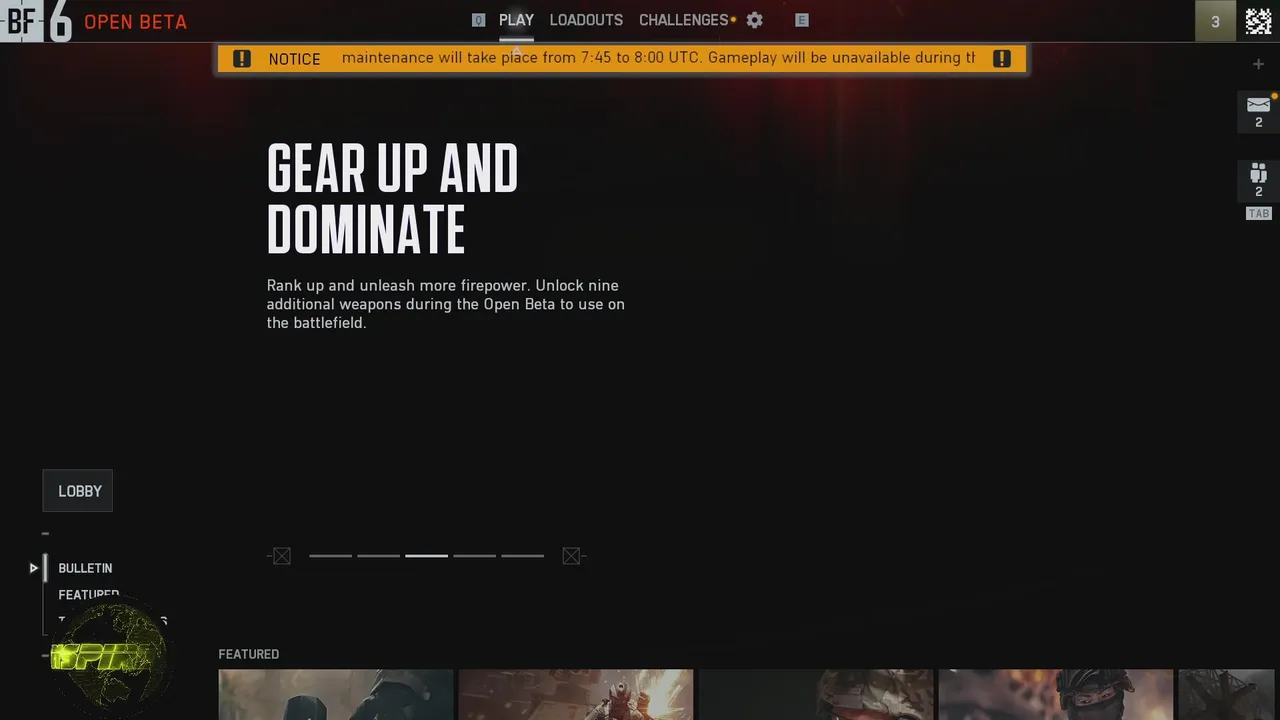Go to previous carousel slide icon
This screenshot has height=720, width=1280.
click(281, 556)
